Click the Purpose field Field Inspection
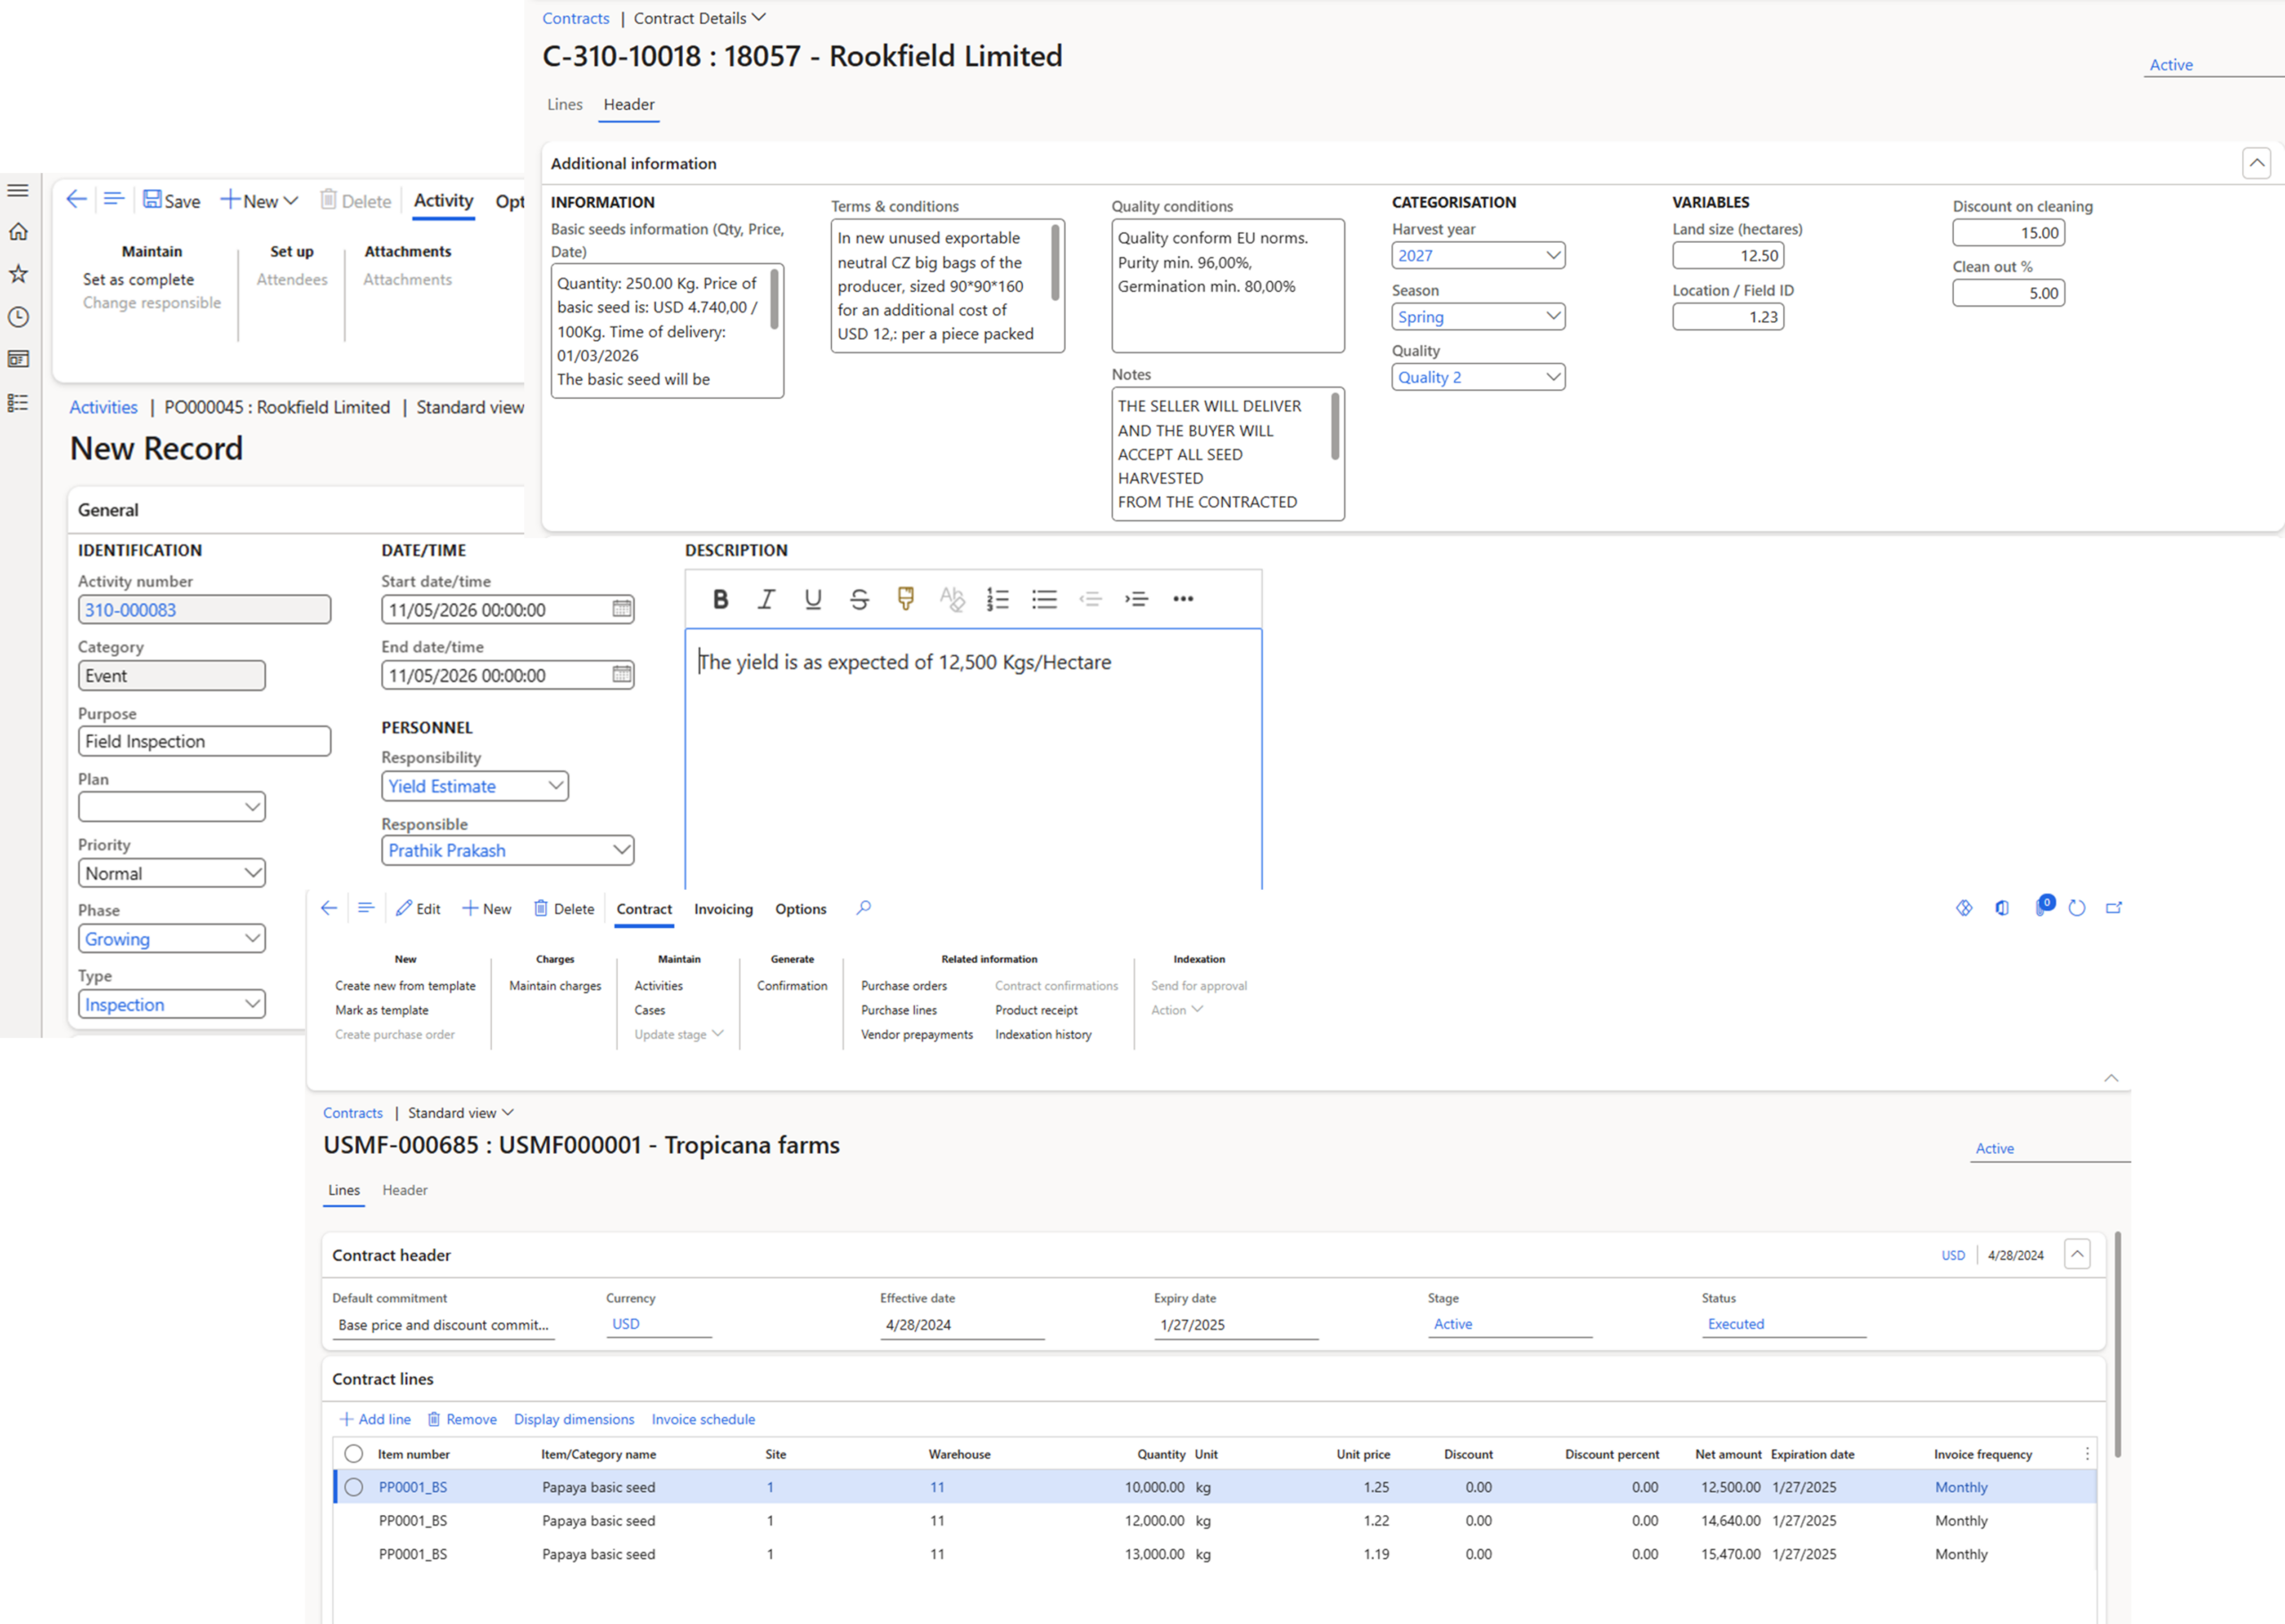The height and width of the screenshot is (1624, 2285). click(204, 741)
